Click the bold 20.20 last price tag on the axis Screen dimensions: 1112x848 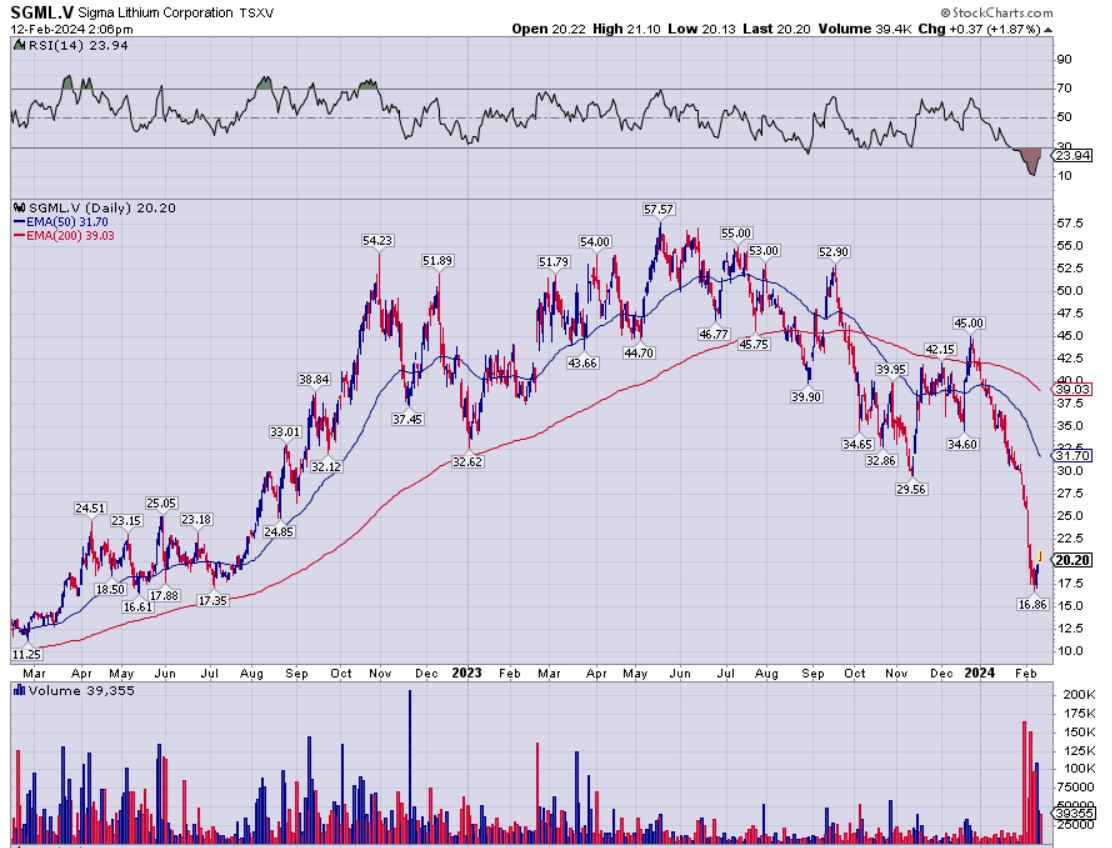(1072, 560)
